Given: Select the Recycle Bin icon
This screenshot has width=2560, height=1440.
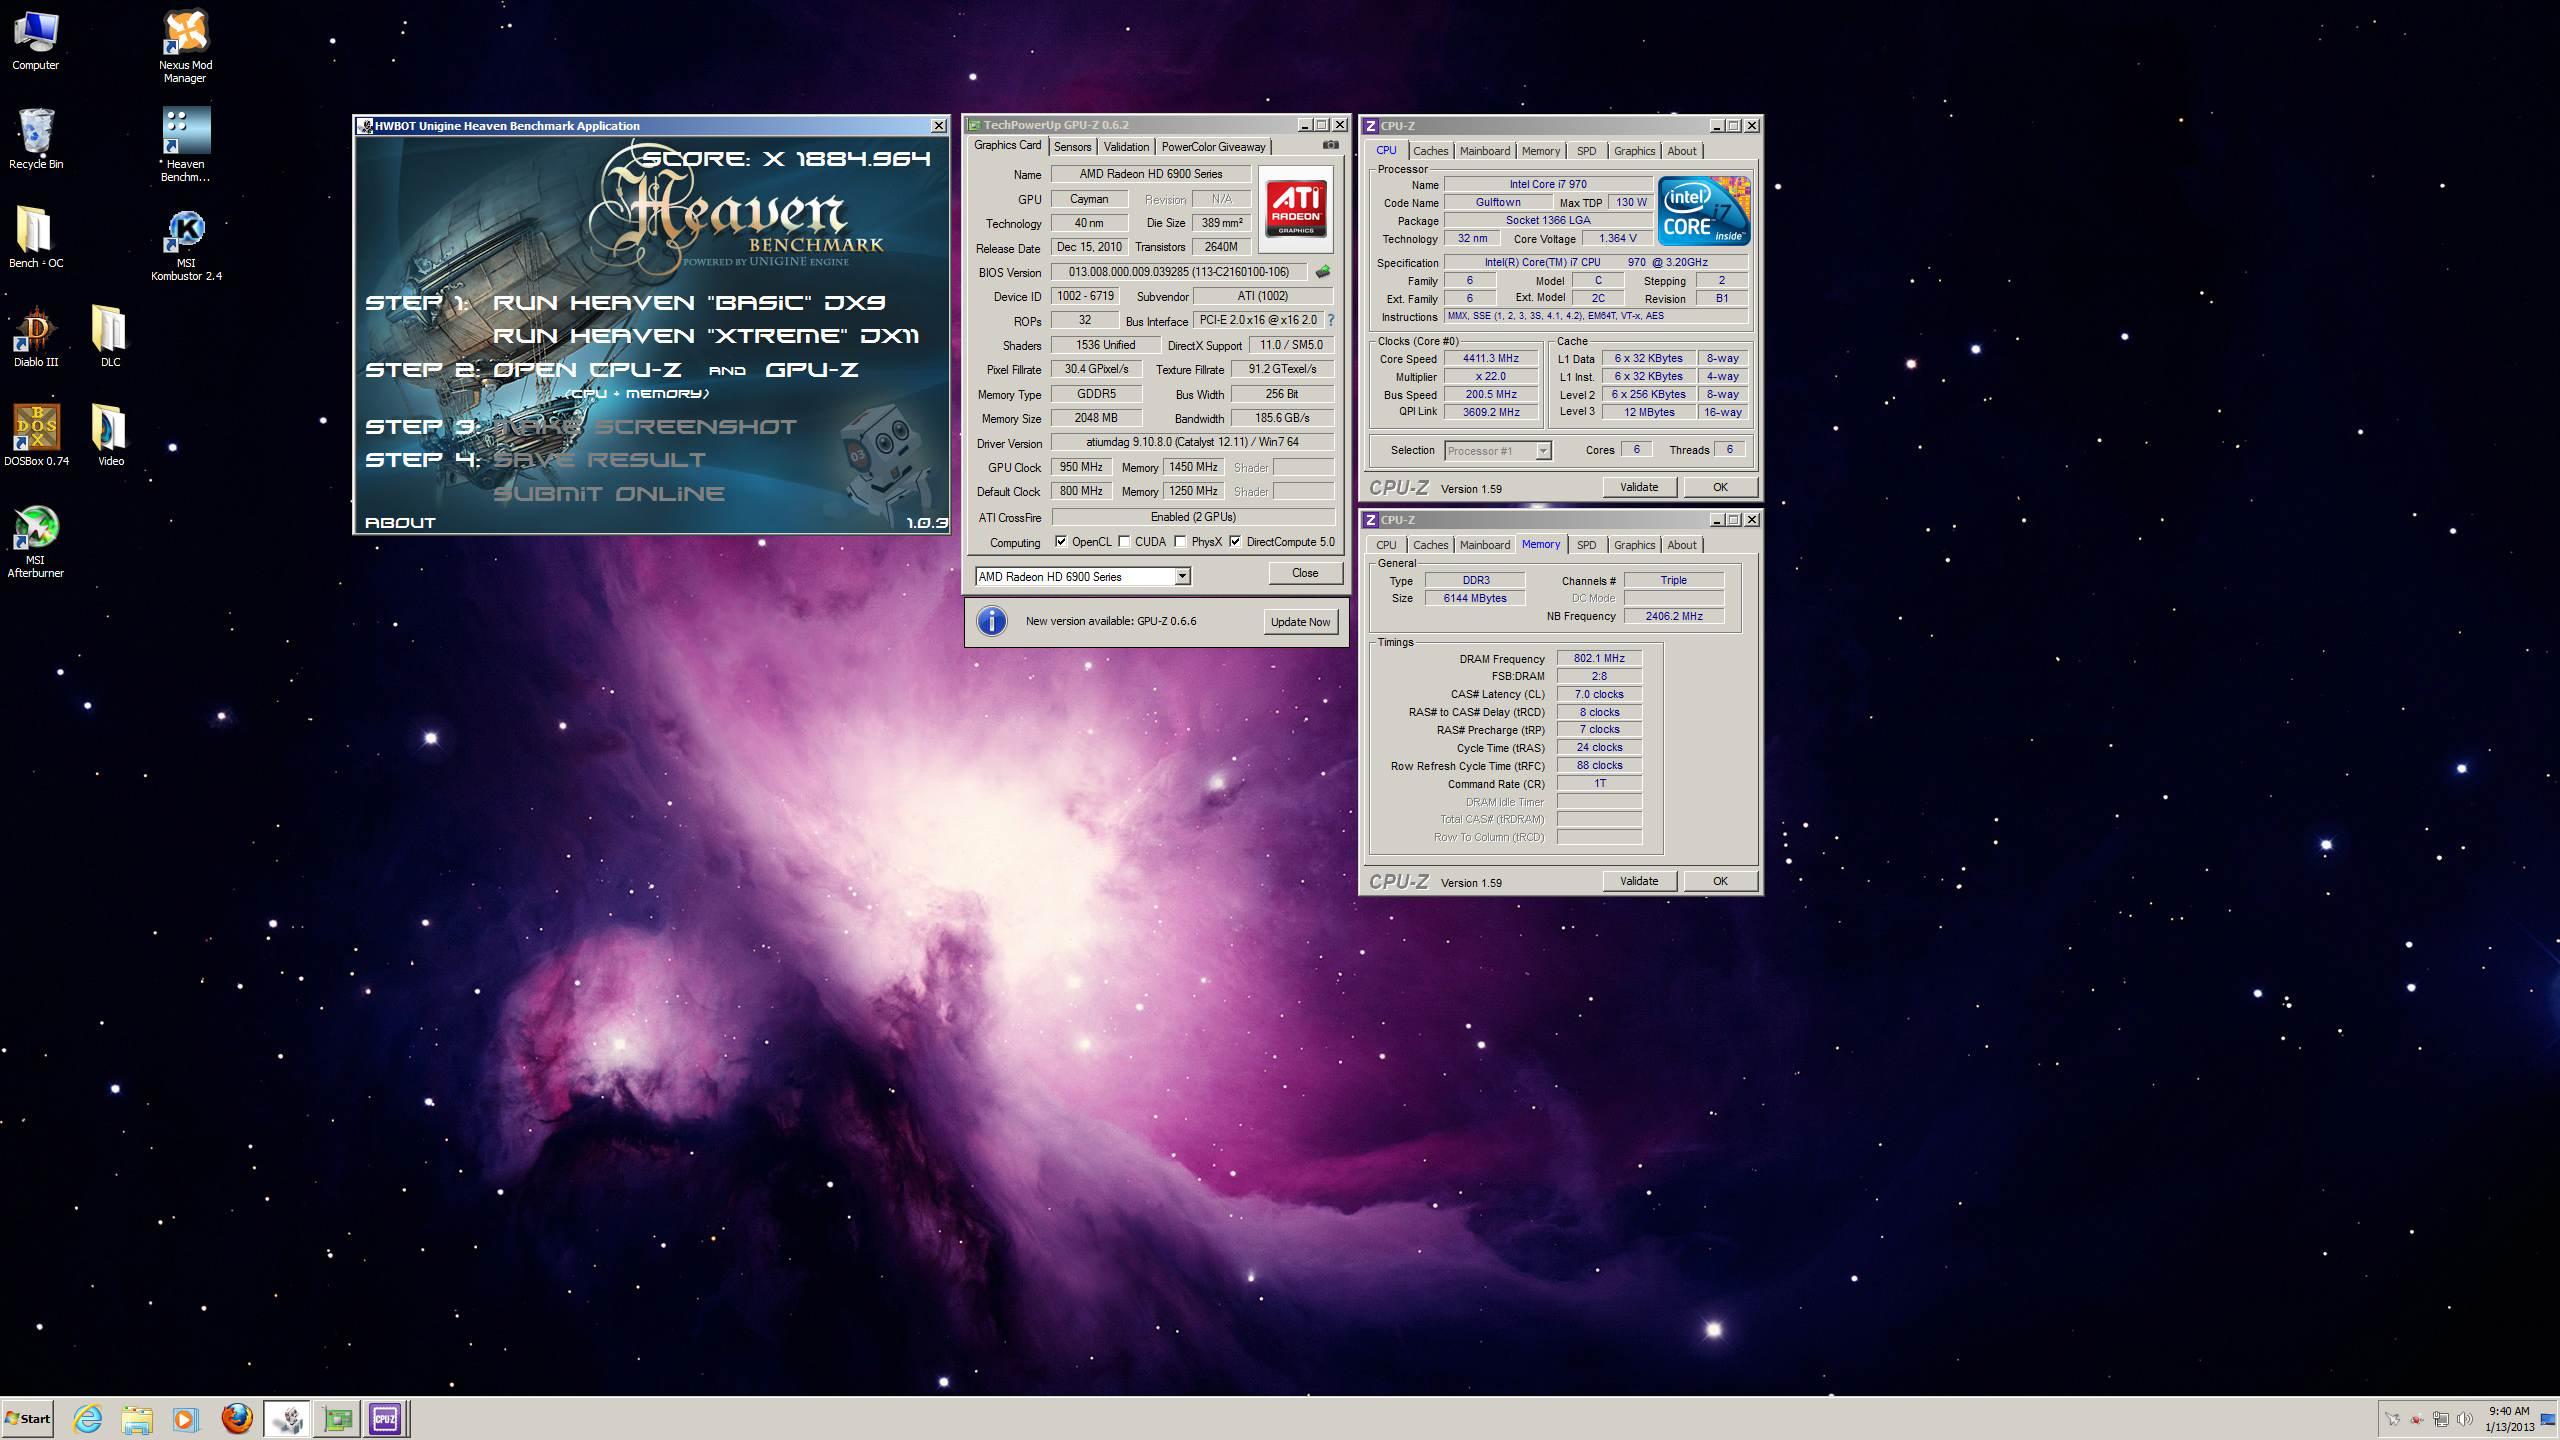Looking at the screenshot, I should (36, 139).
